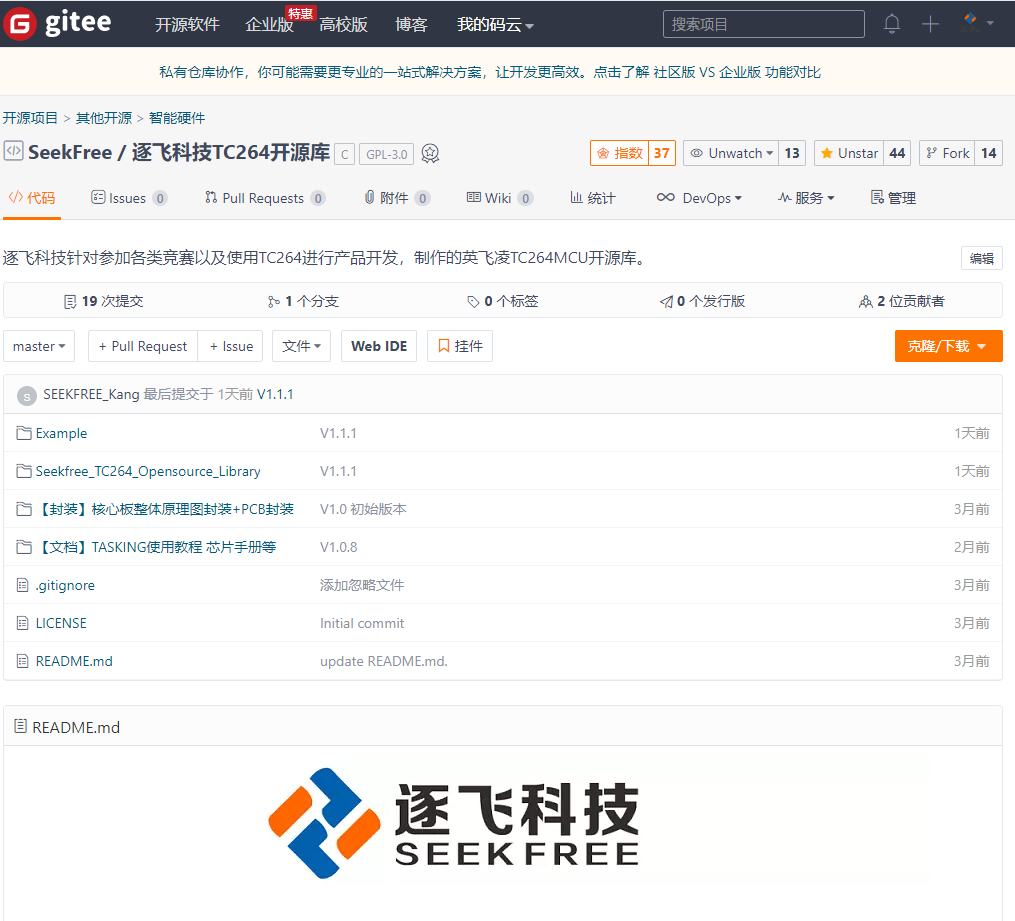
Task: Click folder icon for 【封装】核心板整体原理图封装
Action: tap(24, 509)
